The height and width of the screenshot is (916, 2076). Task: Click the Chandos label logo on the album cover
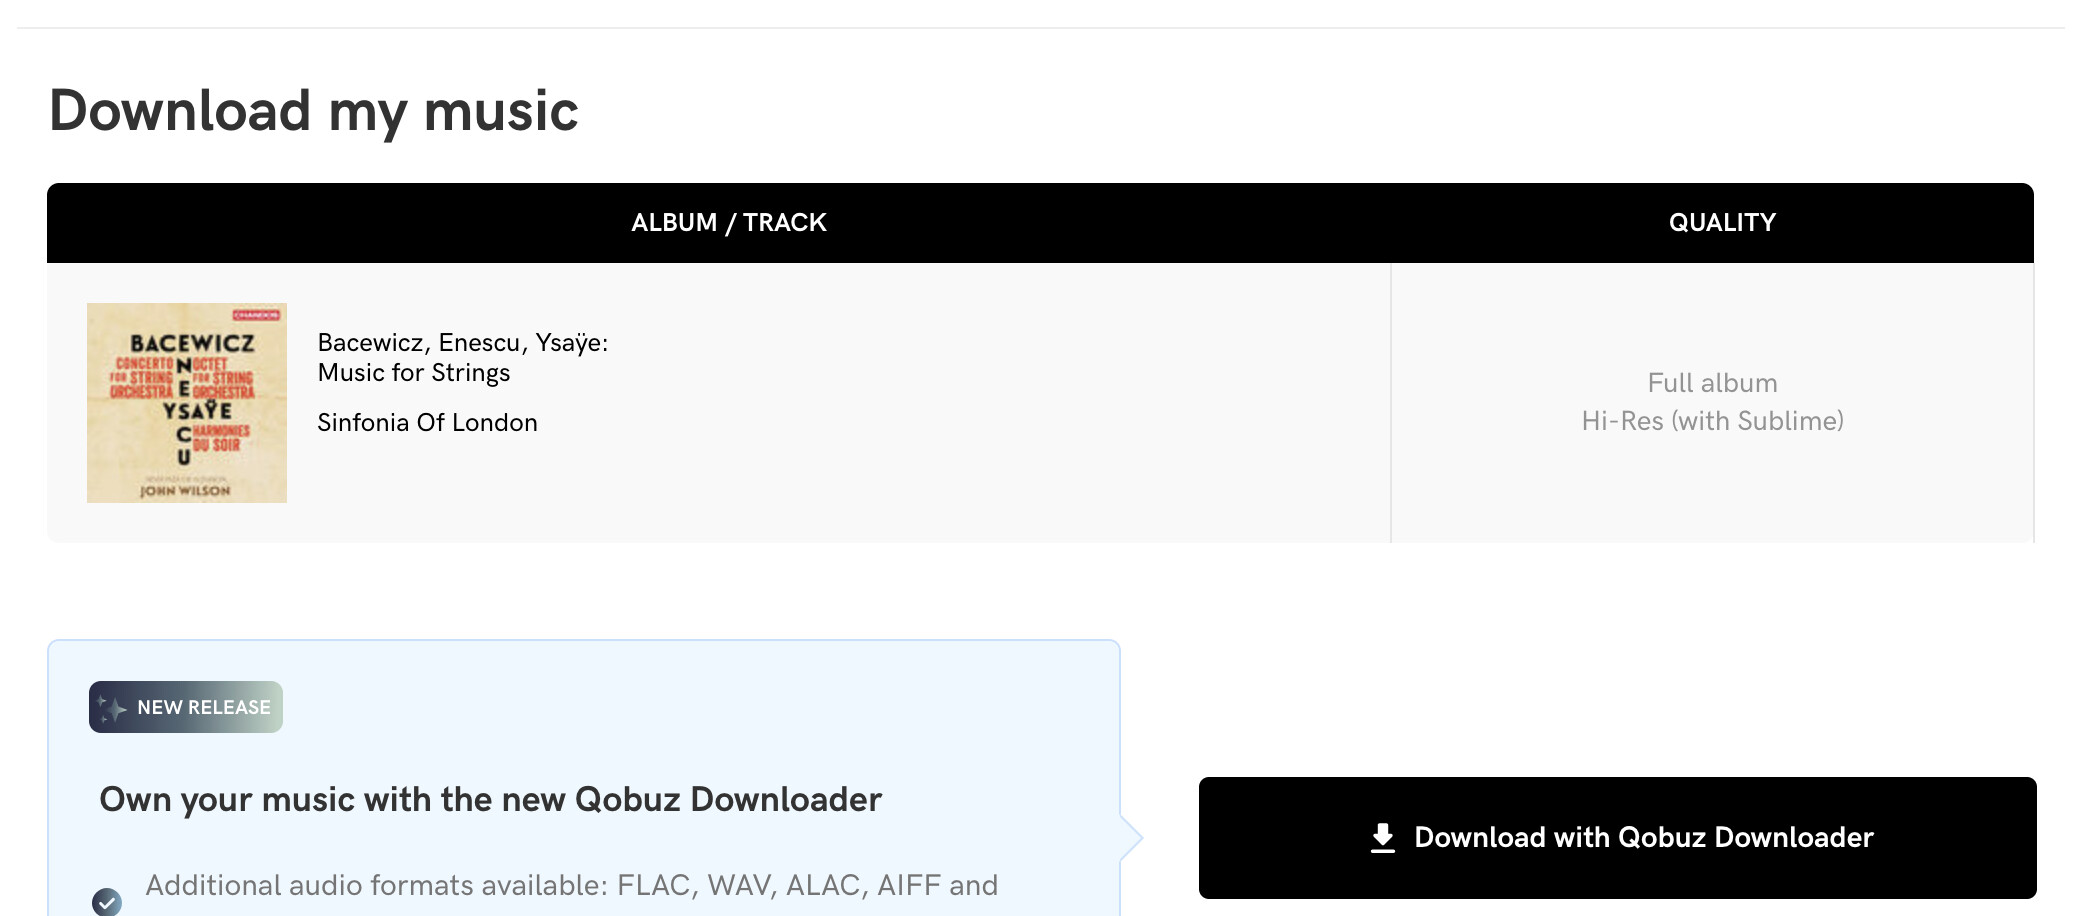[x=257, y=315]
